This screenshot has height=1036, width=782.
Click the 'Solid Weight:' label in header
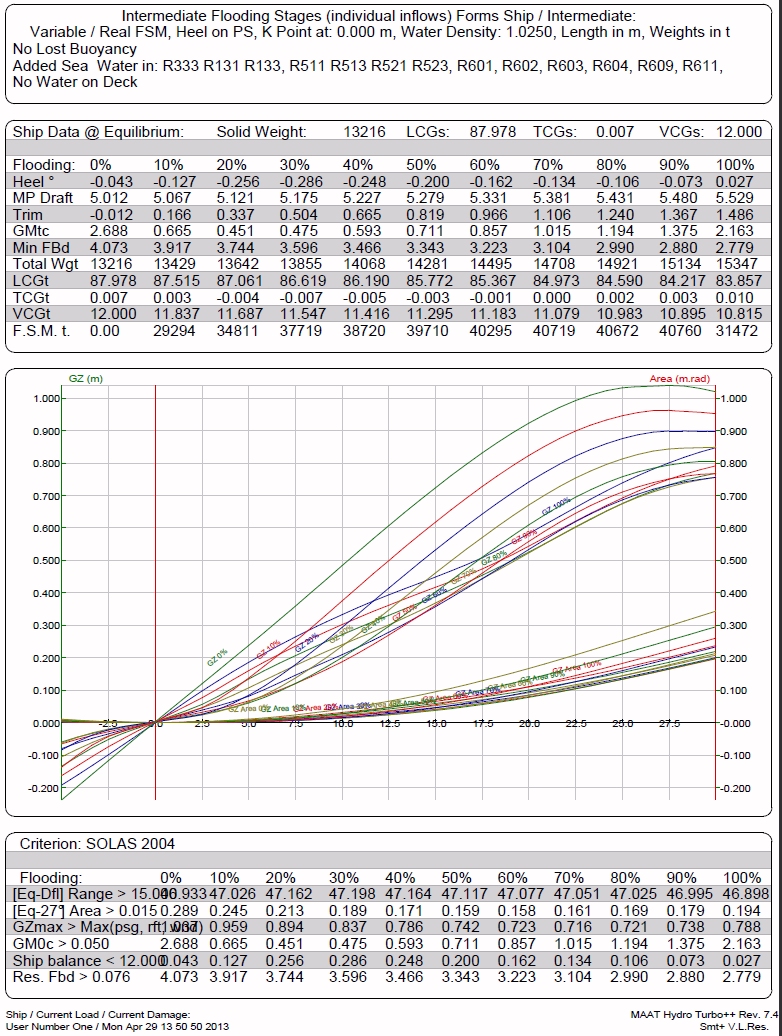[x=261, y=132]
